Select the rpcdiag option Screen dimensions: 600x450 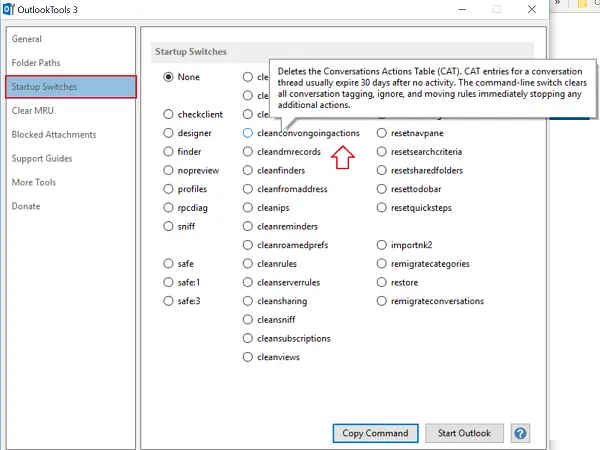pyautogui.click(x=168, y=208)
